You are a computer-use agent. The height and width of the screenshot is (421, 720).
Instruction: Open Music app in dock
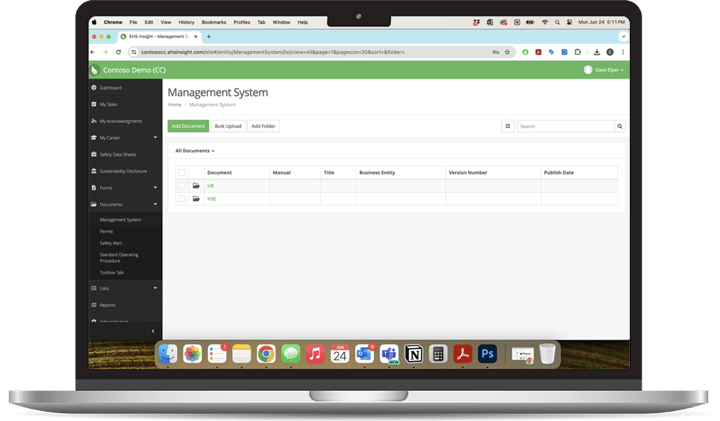[315, 354]
